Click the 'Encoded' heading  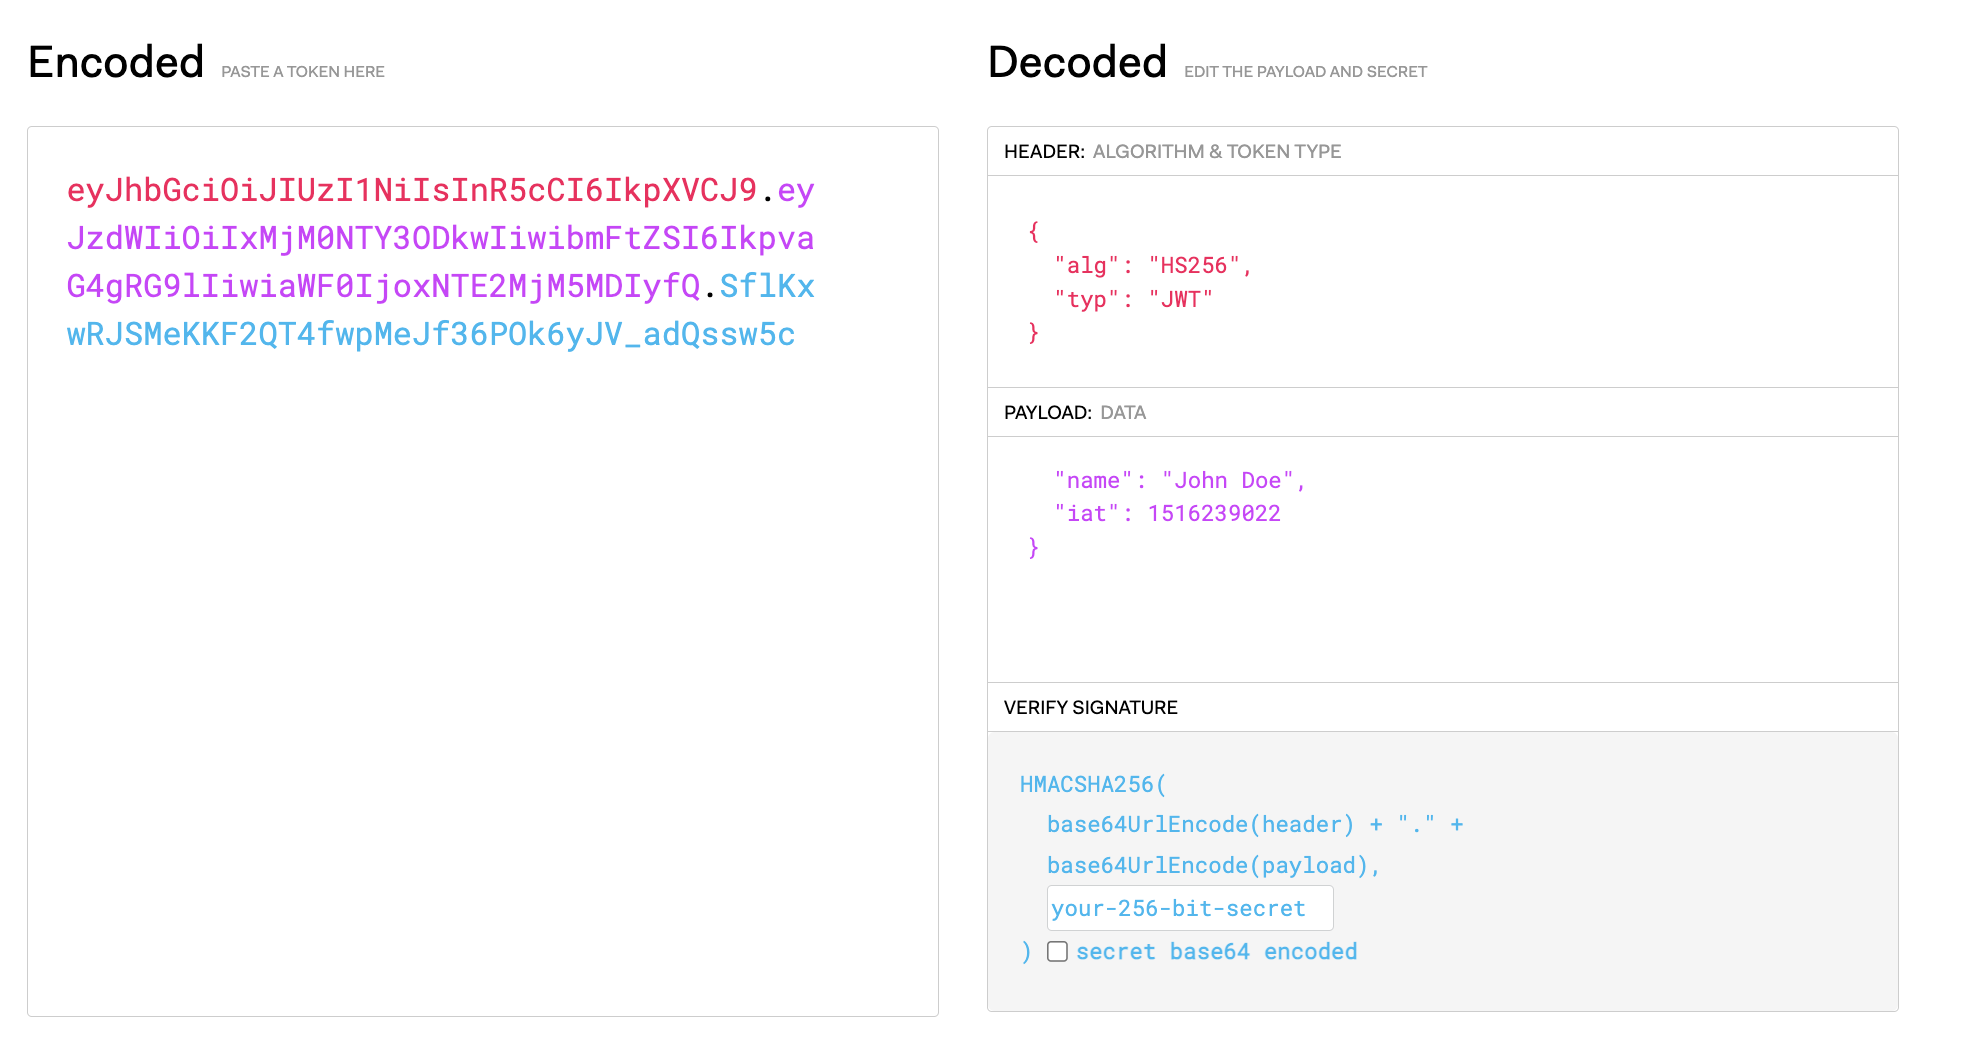116,62
